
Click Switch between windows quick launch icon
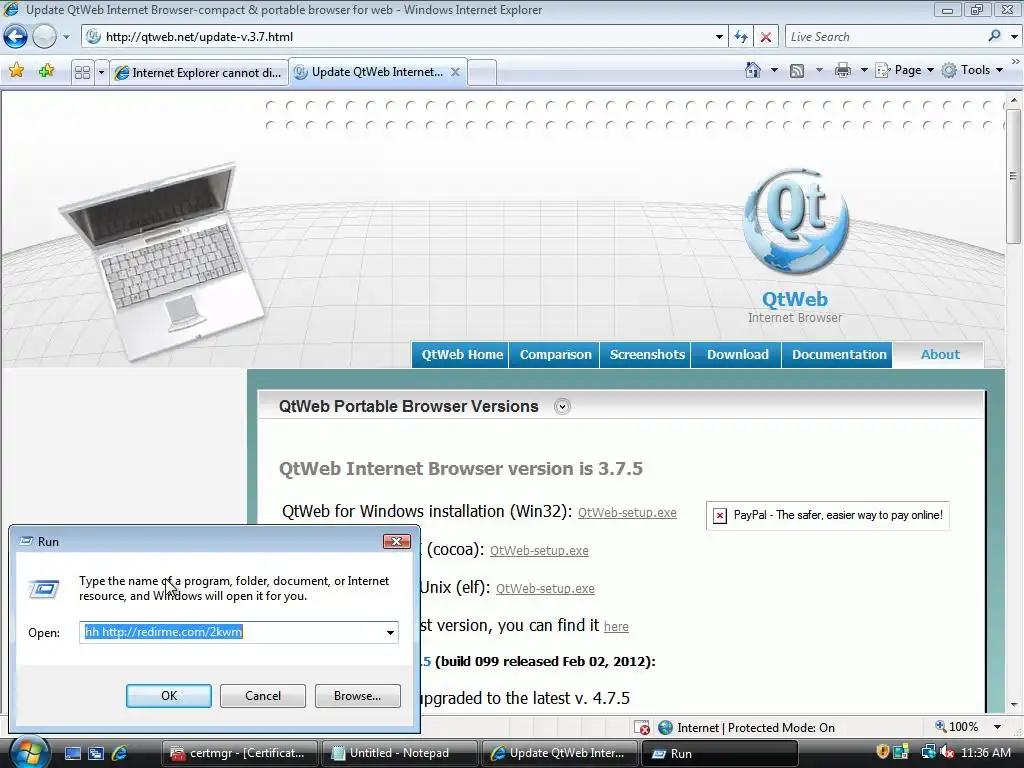click(x=96, y=753)
